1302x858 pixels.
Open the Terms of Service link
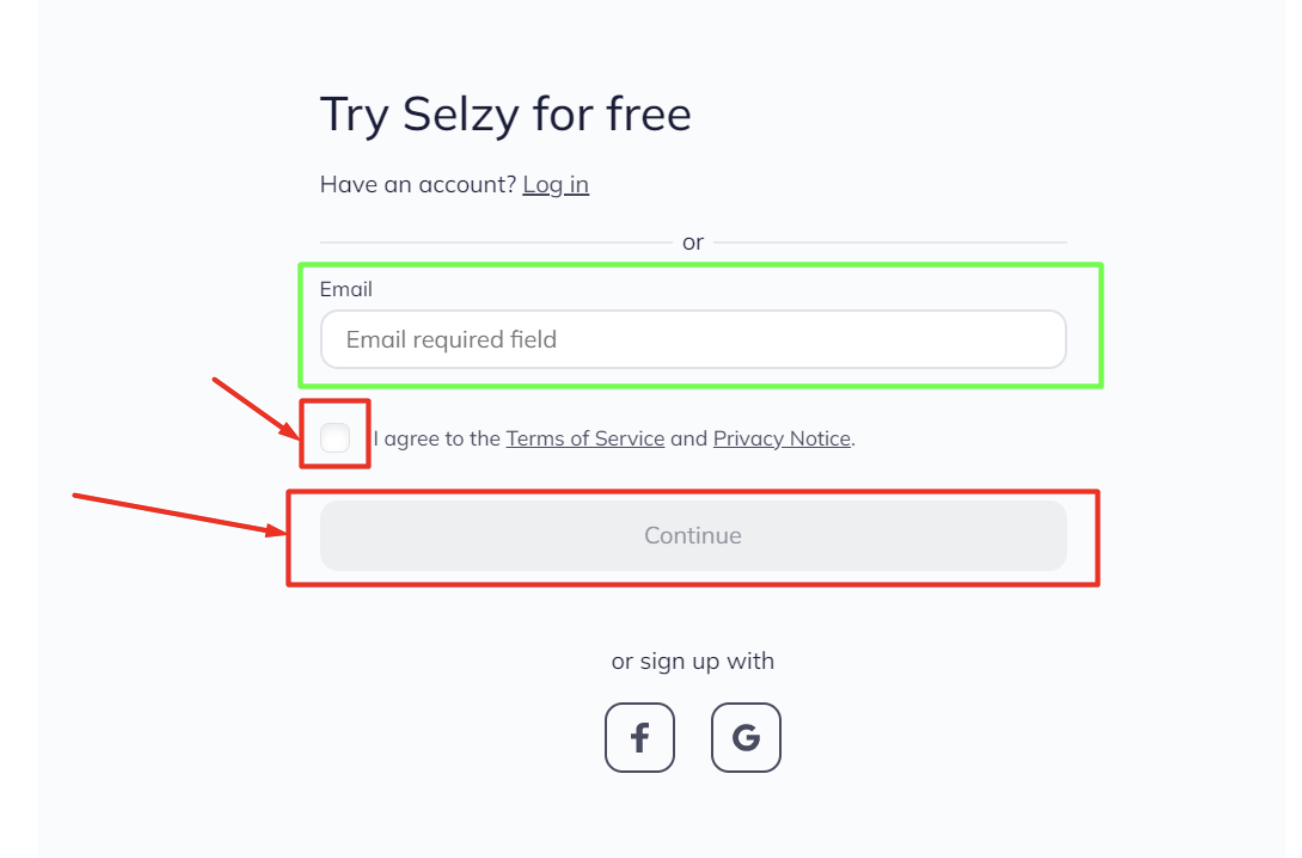[x=585, y=438]
